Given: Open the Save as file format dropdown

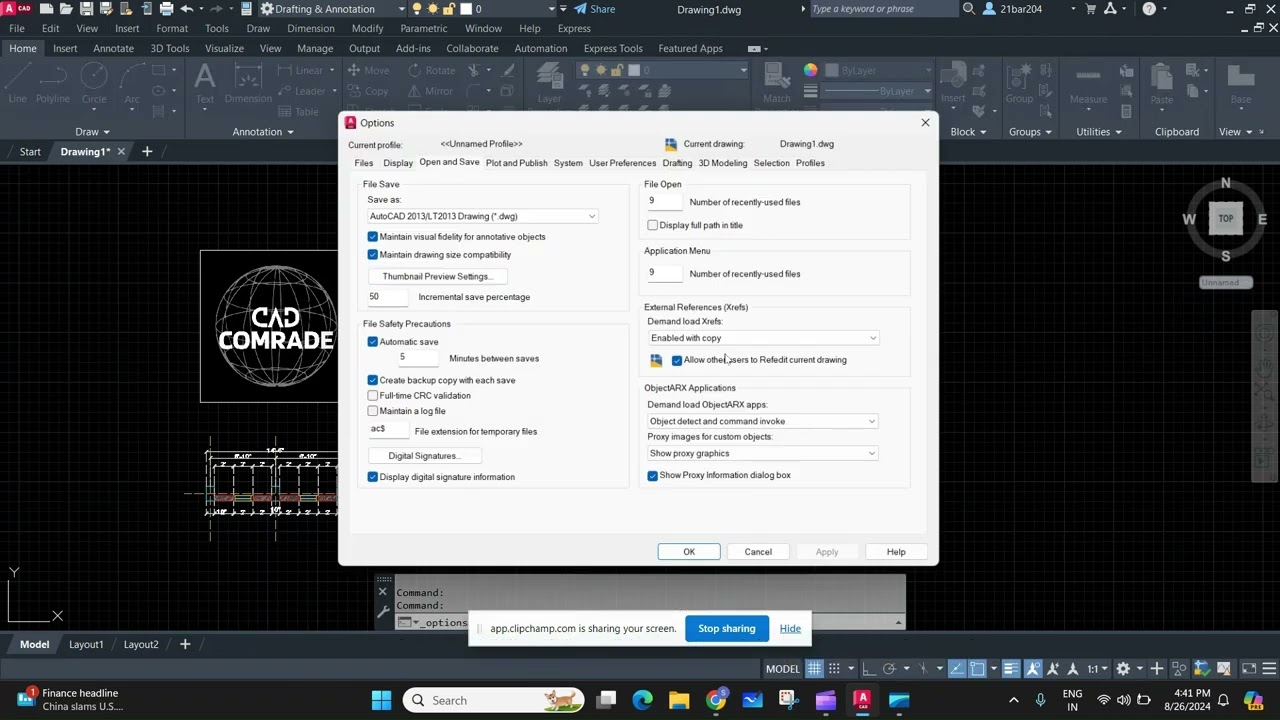Looking at the screenshot, I should tap(482, 216).
